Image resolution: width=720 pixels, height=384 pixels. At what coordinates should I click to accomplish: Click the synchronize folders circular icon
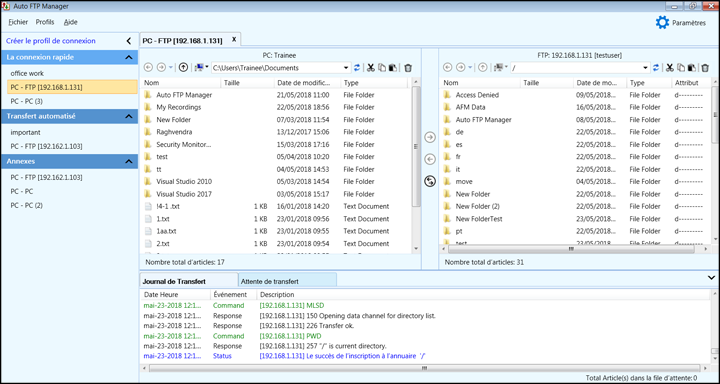point(430,181)
